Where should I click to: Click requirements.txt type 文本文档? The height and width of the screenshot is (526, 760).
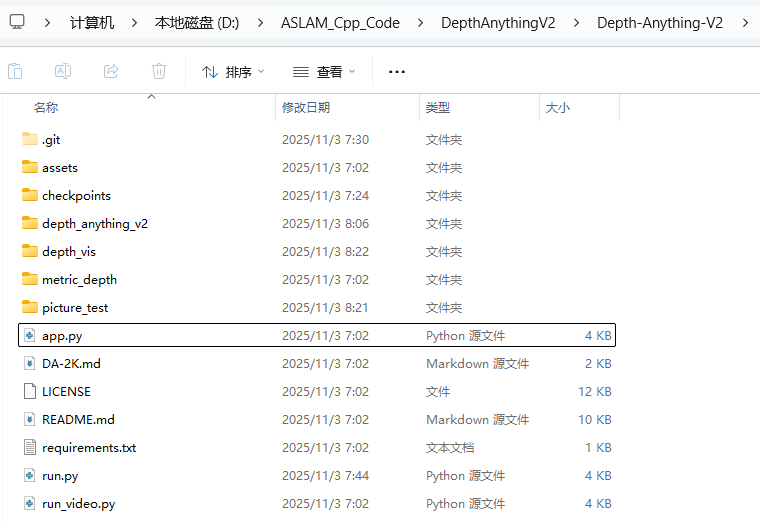450,447
